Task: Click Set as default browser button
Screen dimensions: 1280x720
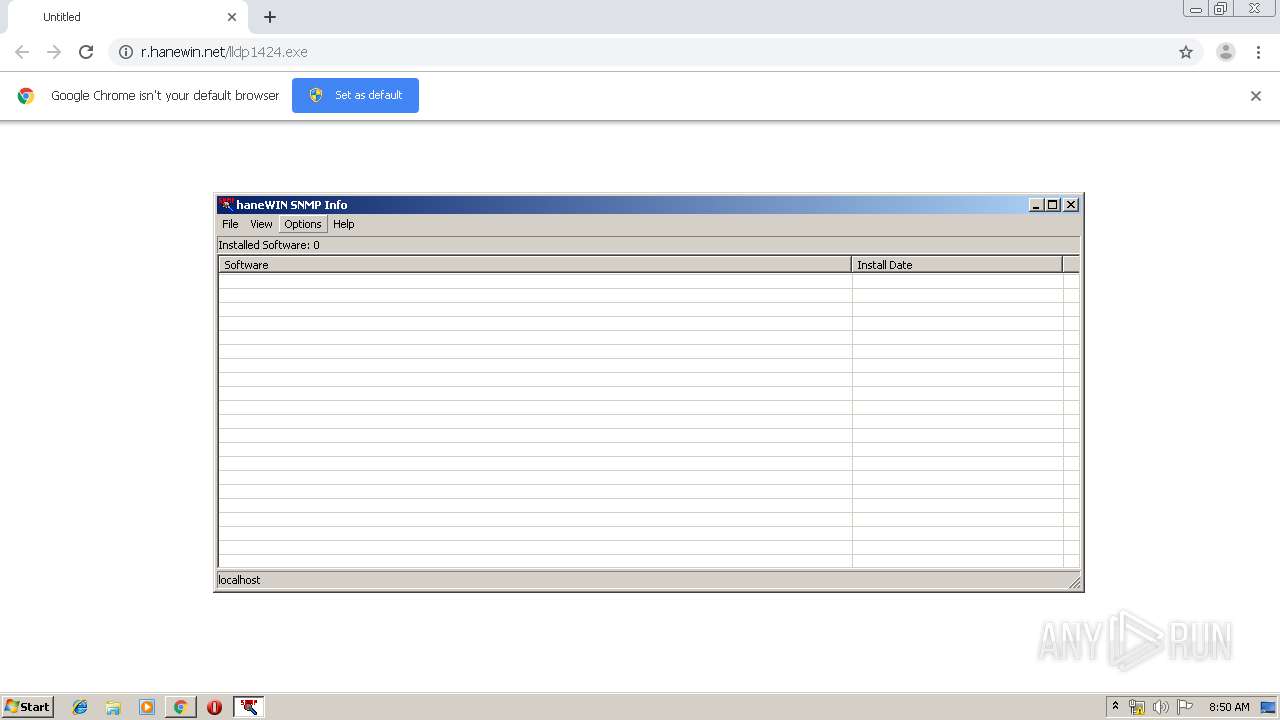Action: tap(355, 95)
